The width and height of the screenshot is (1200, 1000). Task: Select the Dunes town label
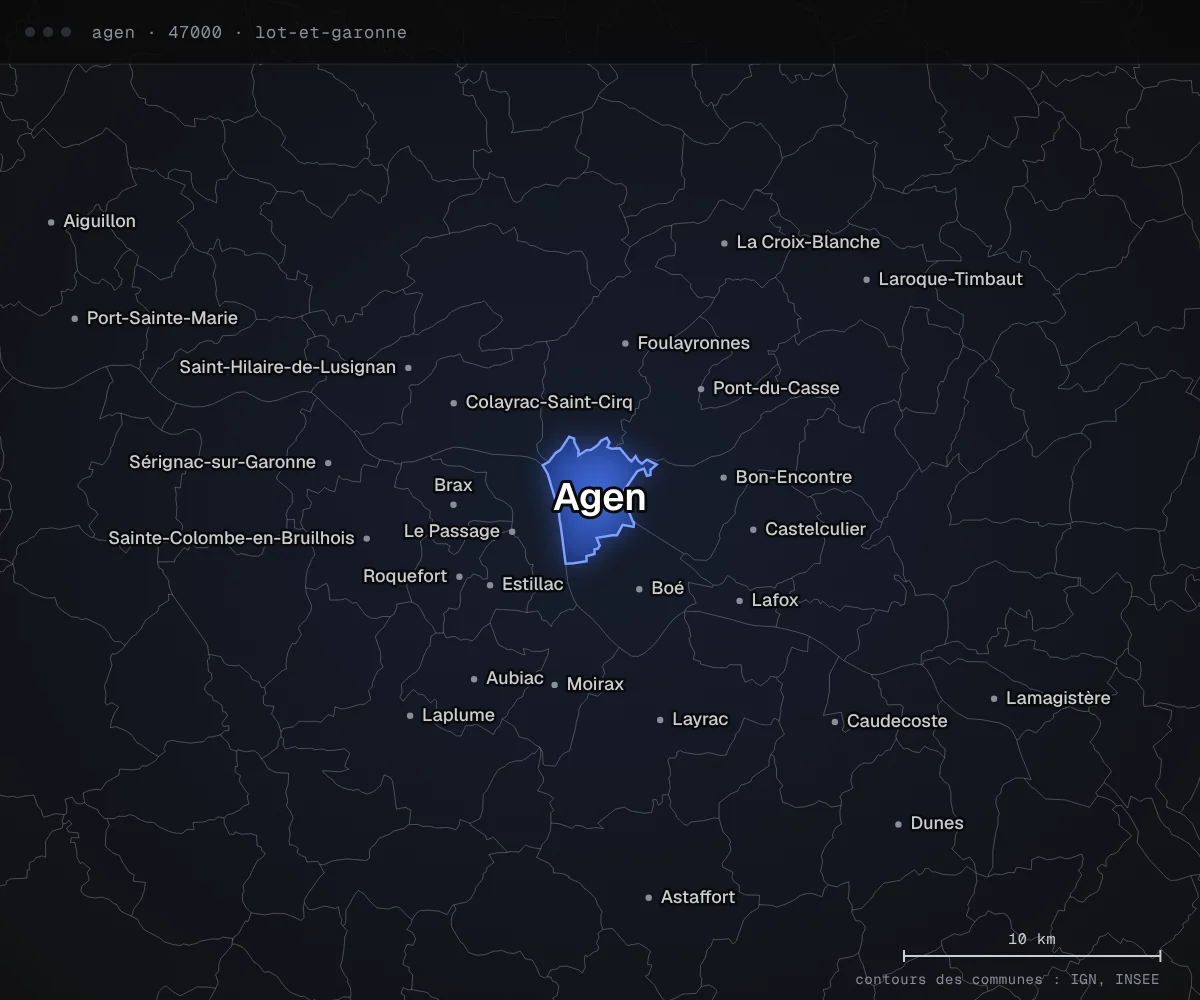(x=937, y=823)
